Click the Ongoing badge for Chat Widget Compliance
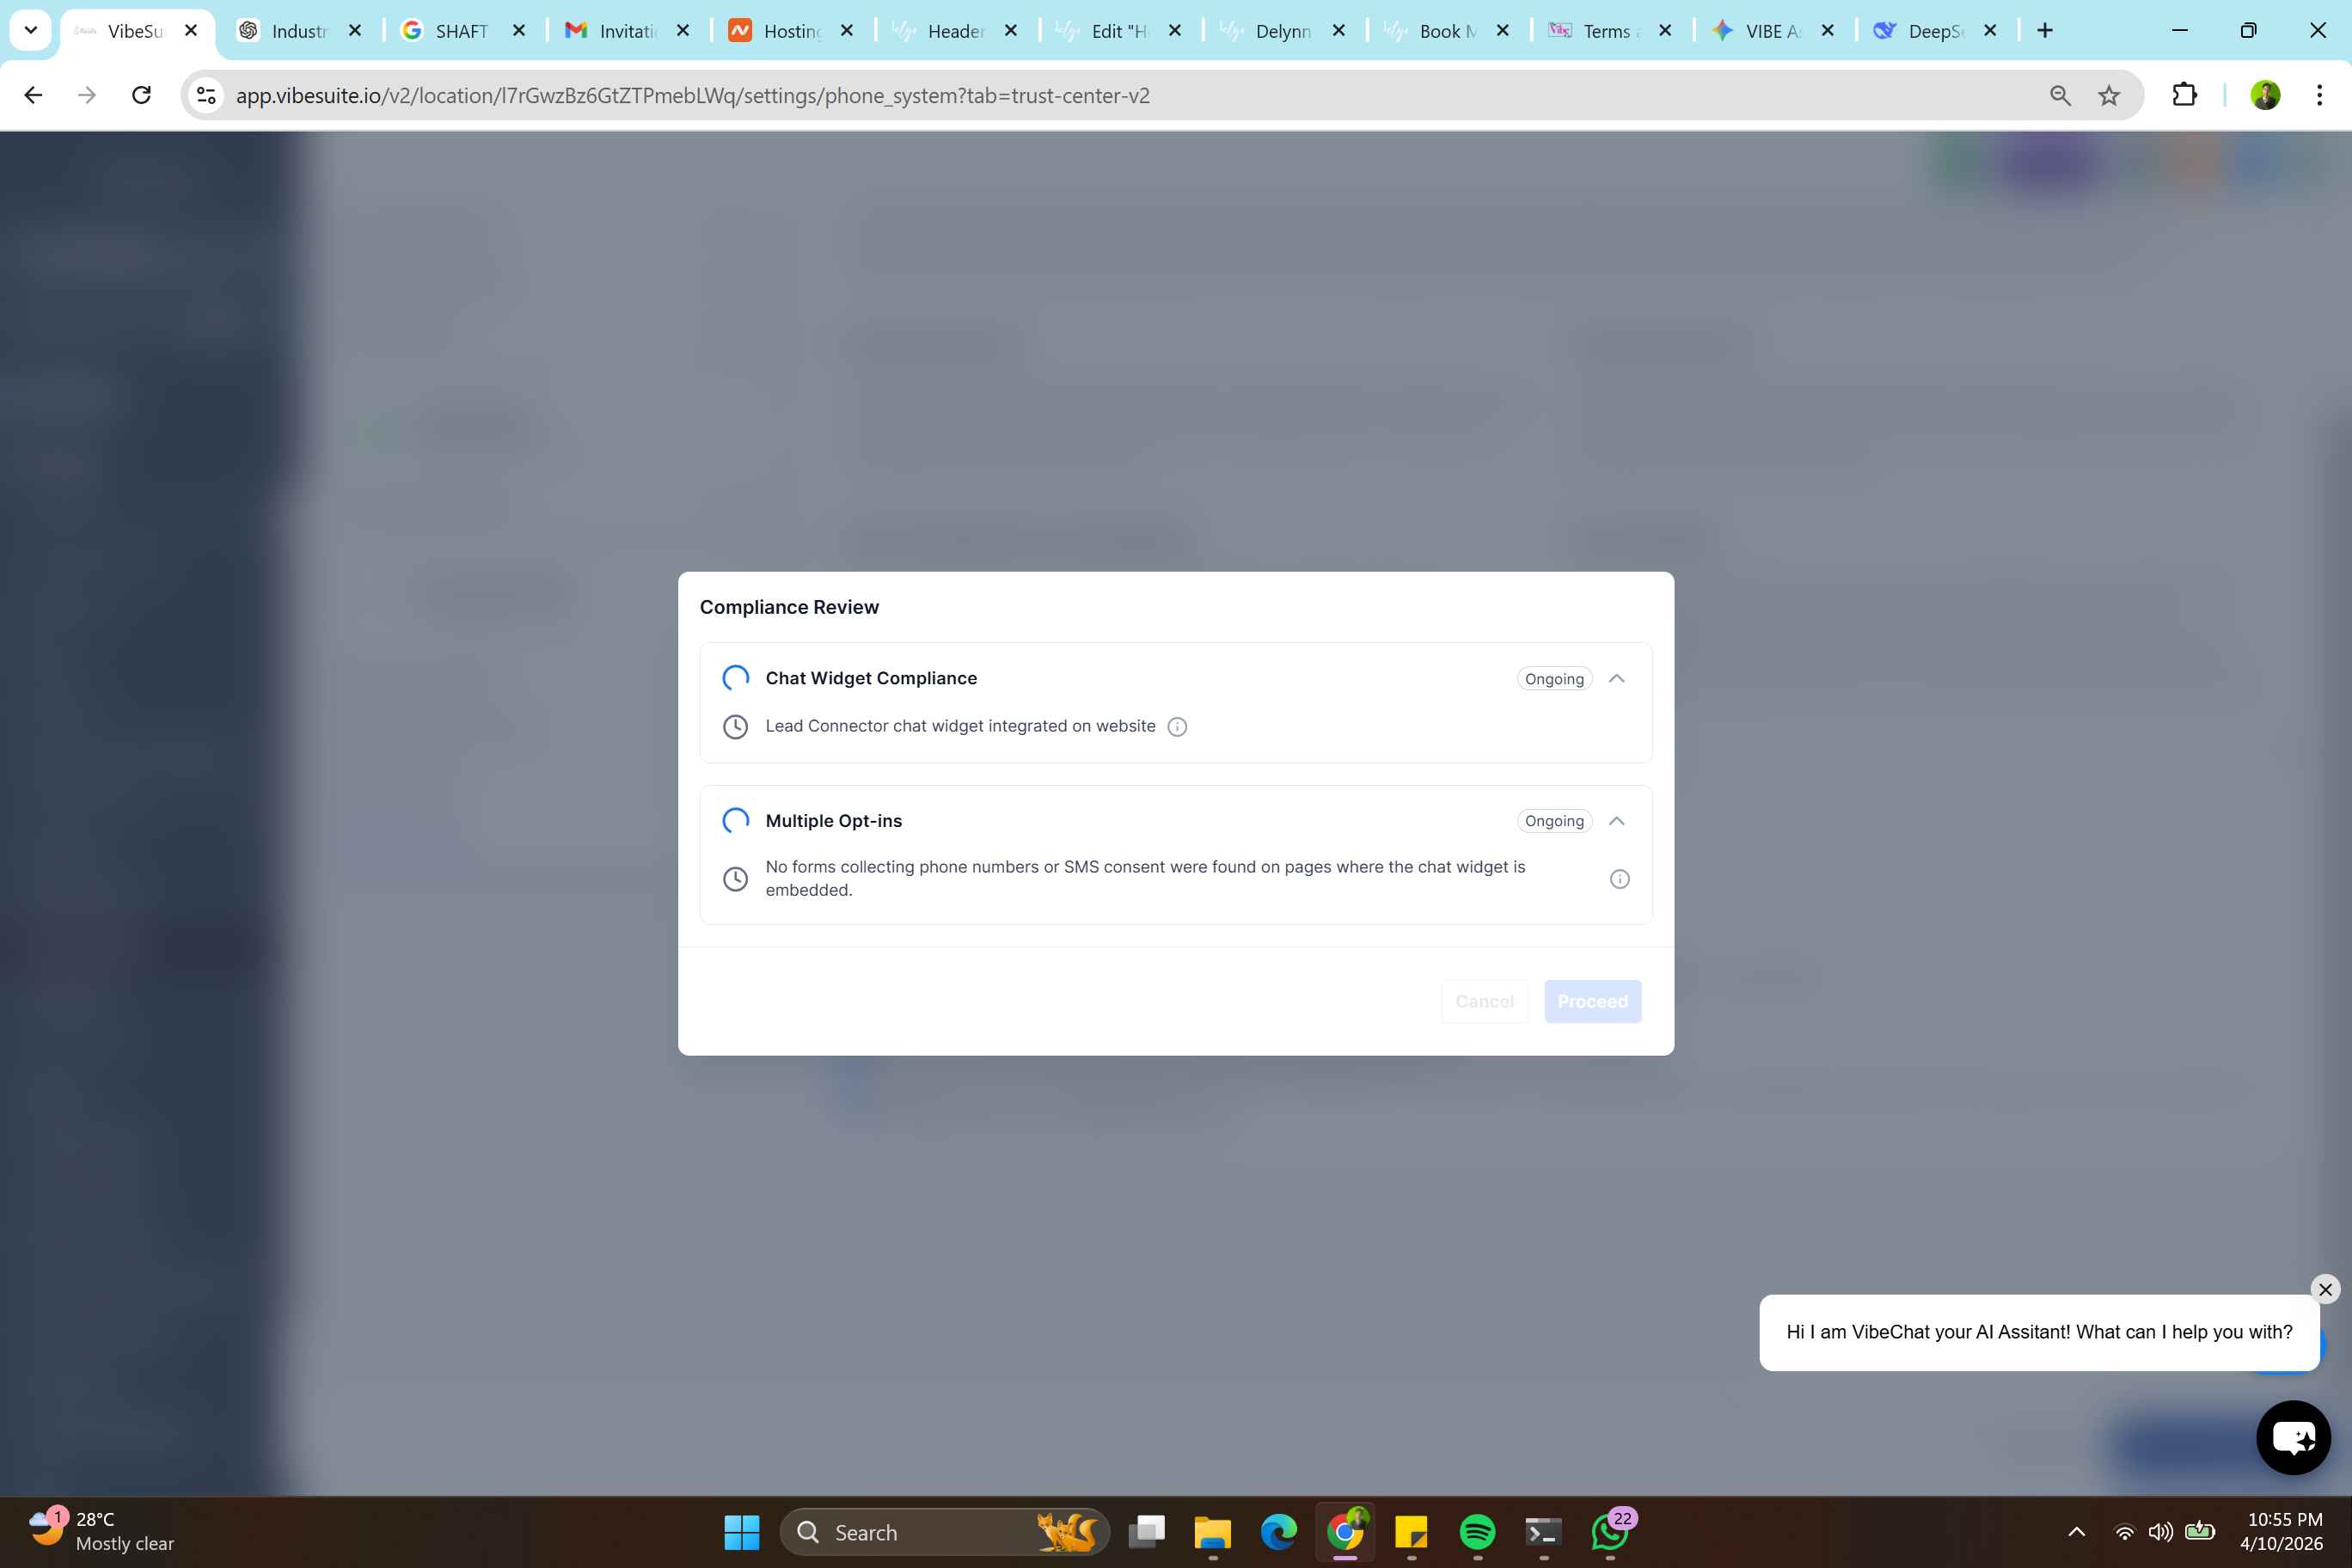The width and height of the screenshot is (2352, 1568). coord(1554,678)
